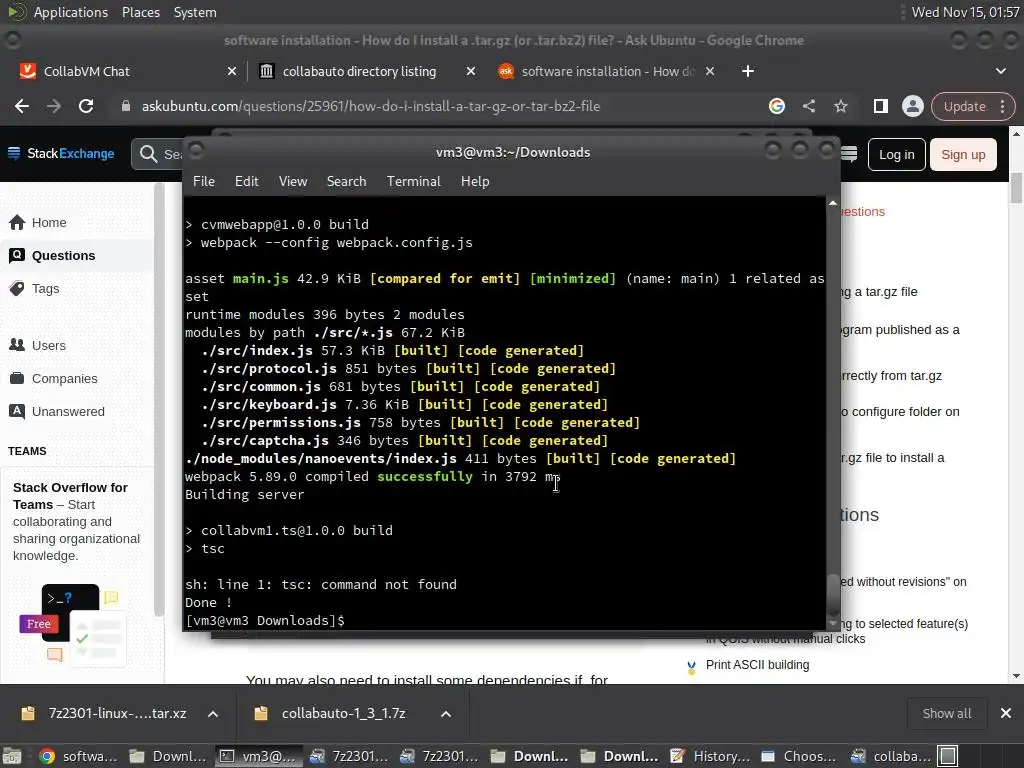Switch to the vm3@ terminal in taskbar
Screen dimensions: 1024x768
point(258,756)
